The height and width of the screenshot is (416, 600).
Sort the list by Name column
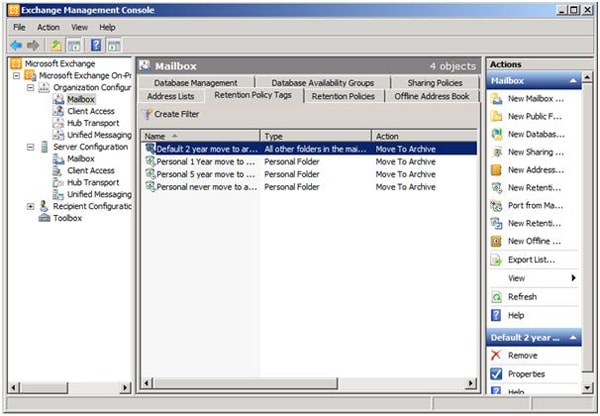(200, 136)
